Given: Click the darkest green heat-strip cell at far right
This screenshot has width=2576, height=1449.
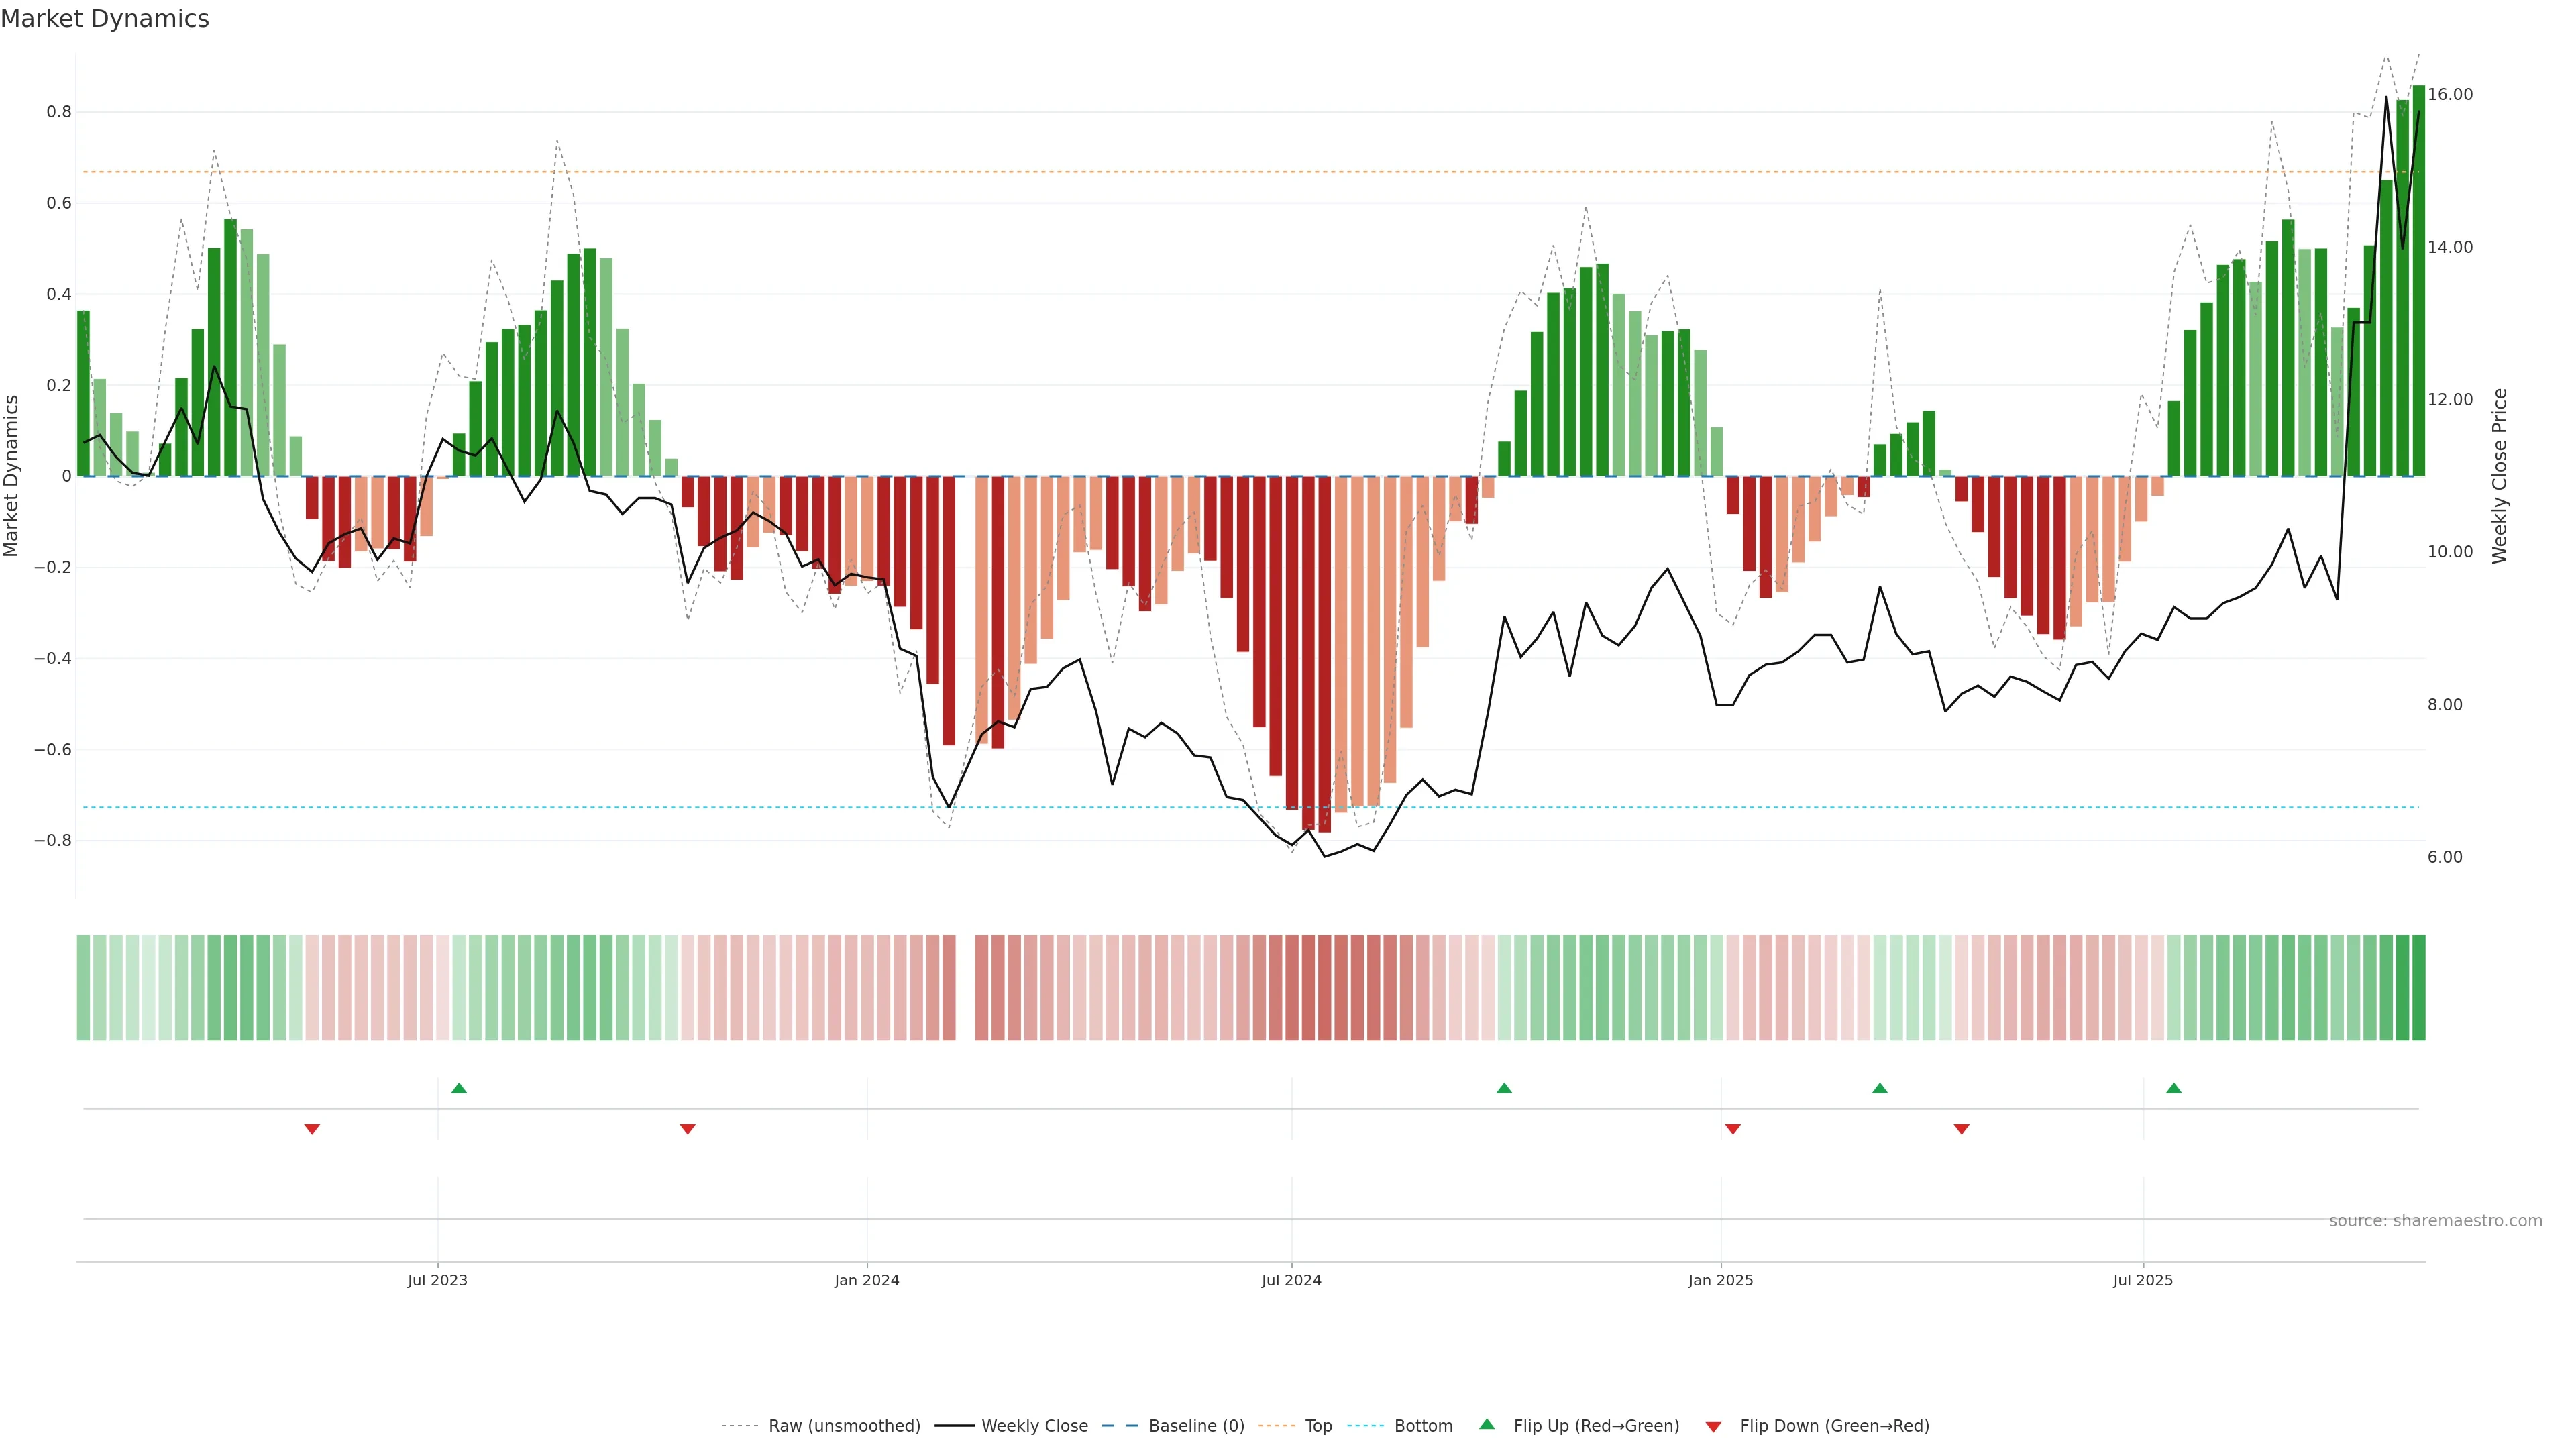Looking at the screenshot, I should pos(2418,988).
